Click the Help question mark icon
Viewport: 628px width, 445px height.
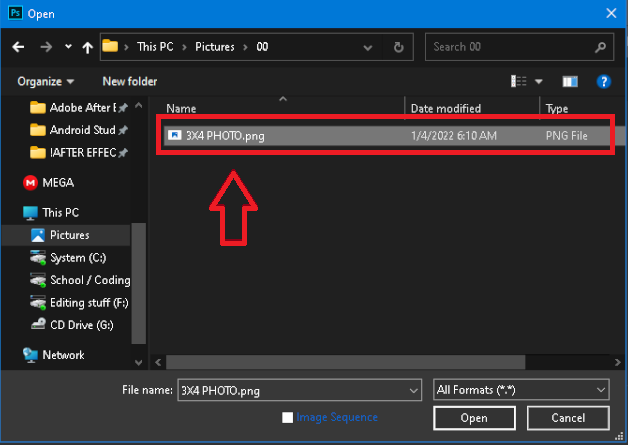click(x=603, y=81)
